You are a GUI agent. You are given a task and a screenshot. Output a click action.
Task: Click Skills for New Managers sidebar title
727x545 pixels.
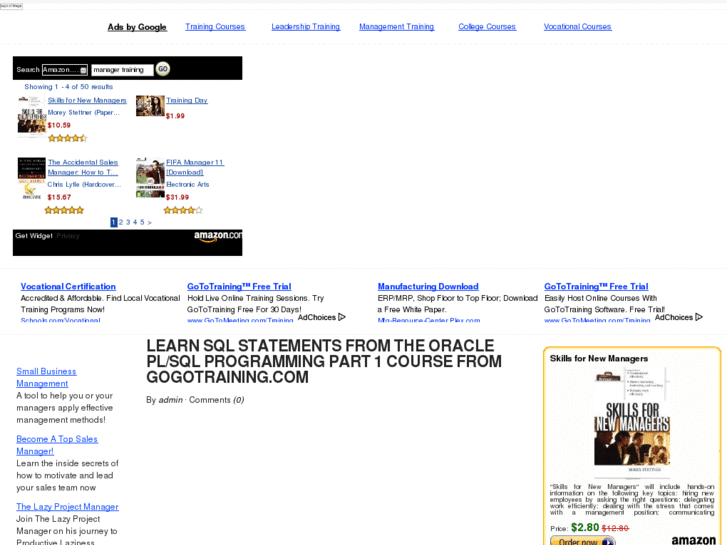(x=599, y=359)
